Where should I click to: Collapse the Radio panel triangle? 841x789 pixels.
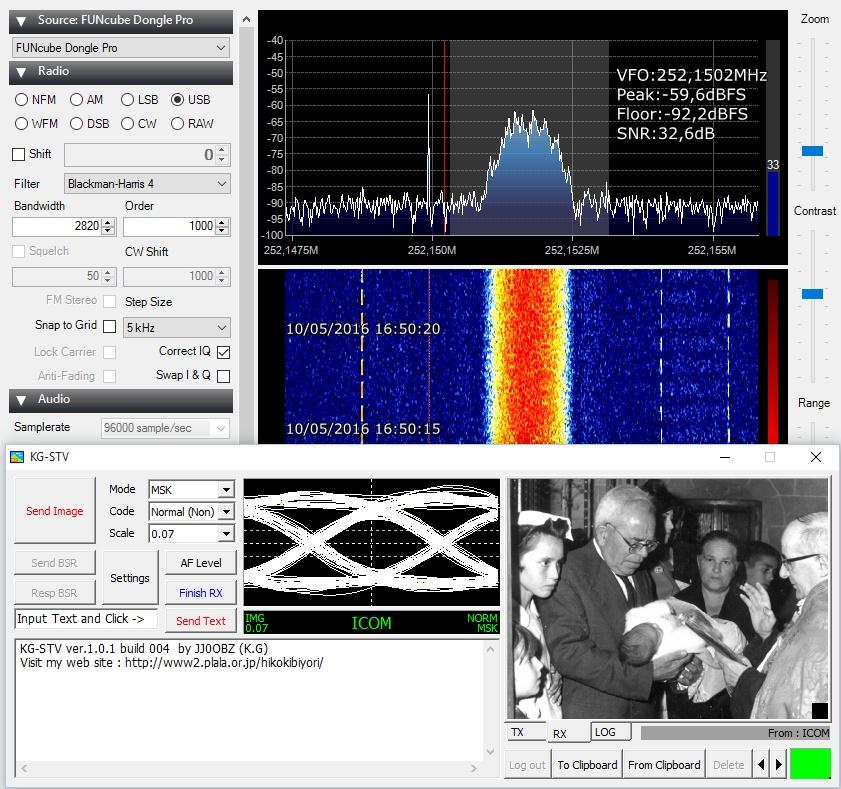21,72
